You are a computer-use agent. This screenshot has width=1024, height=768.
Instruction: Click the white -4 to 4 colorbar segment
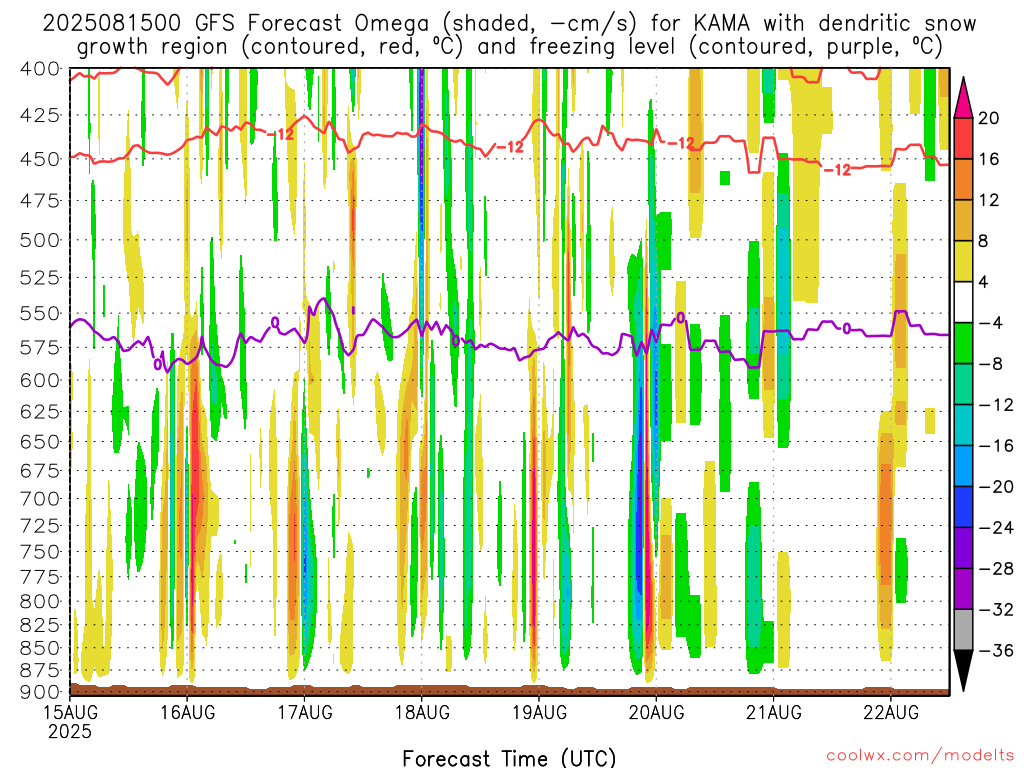point(963,302)
